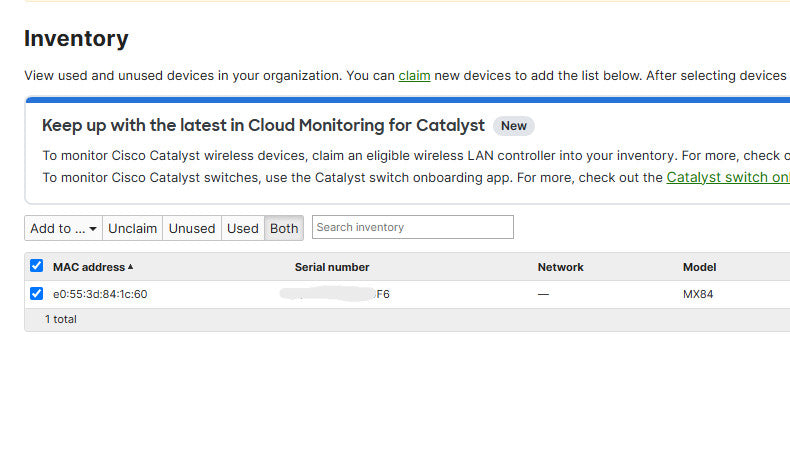790x462 pixels.
Task: Click the '1 total' count text
Action: (x=60, y=319)
